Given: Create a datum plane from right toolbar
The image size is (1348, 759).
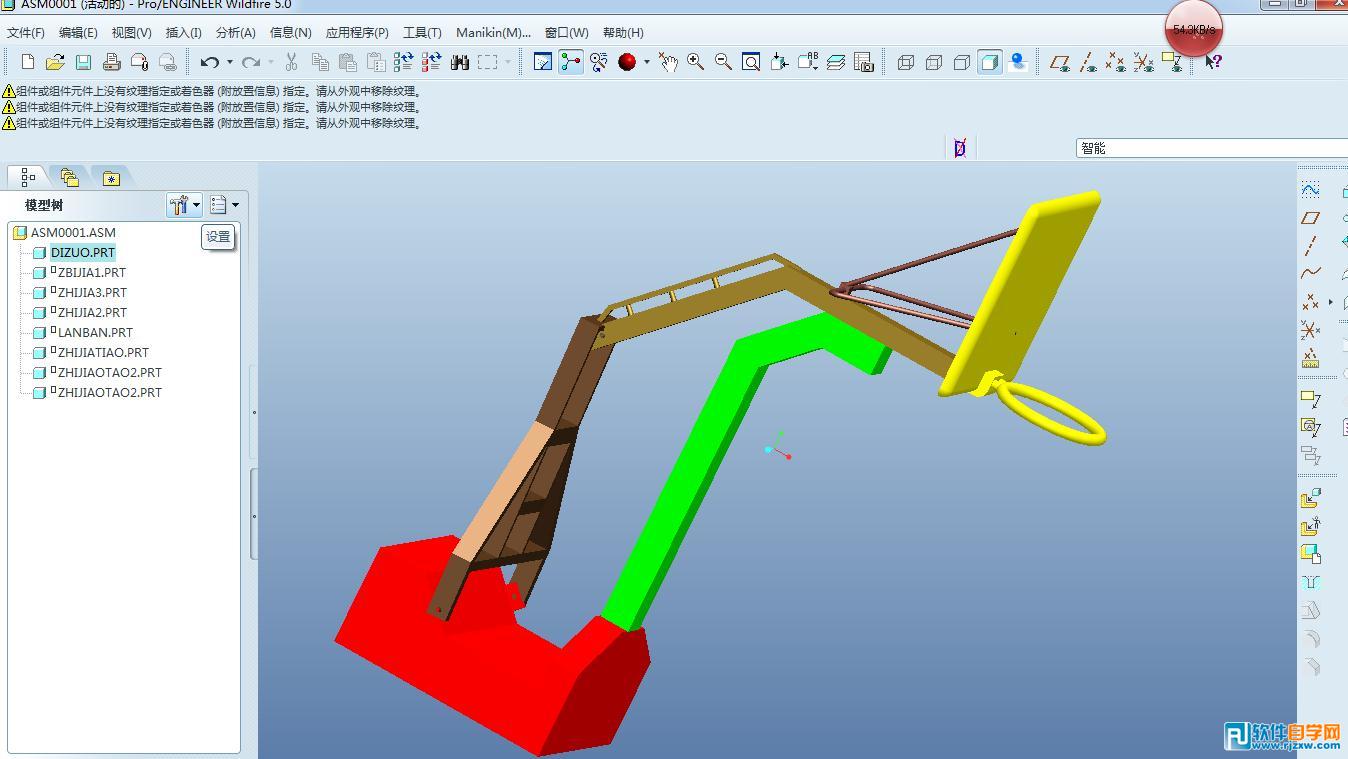Looking at the screenshot, I should (x=1310, y=217).
